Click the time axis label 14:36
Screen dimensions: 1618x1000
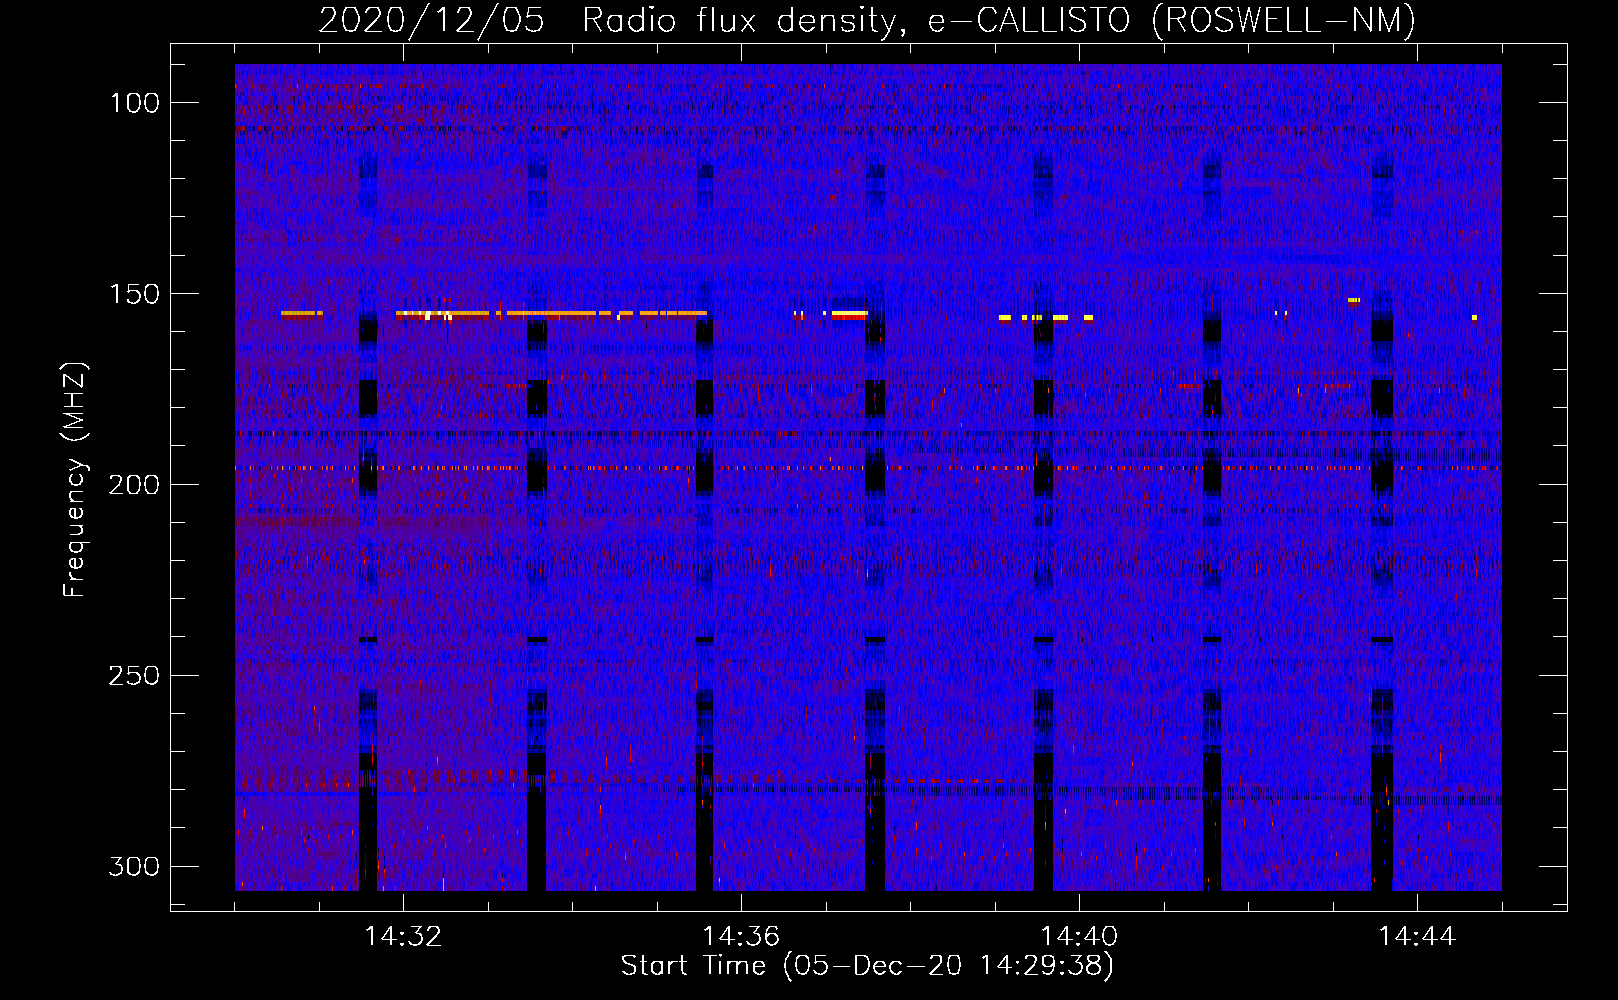click(741, 937)
